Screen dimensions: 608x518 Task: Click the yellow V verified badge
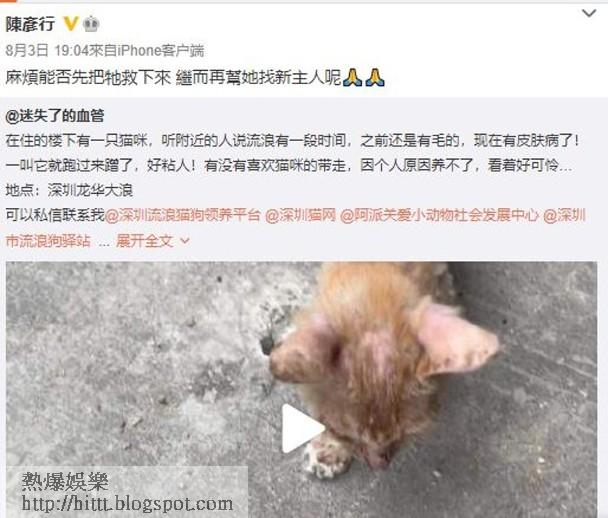[x=71, y=24]
